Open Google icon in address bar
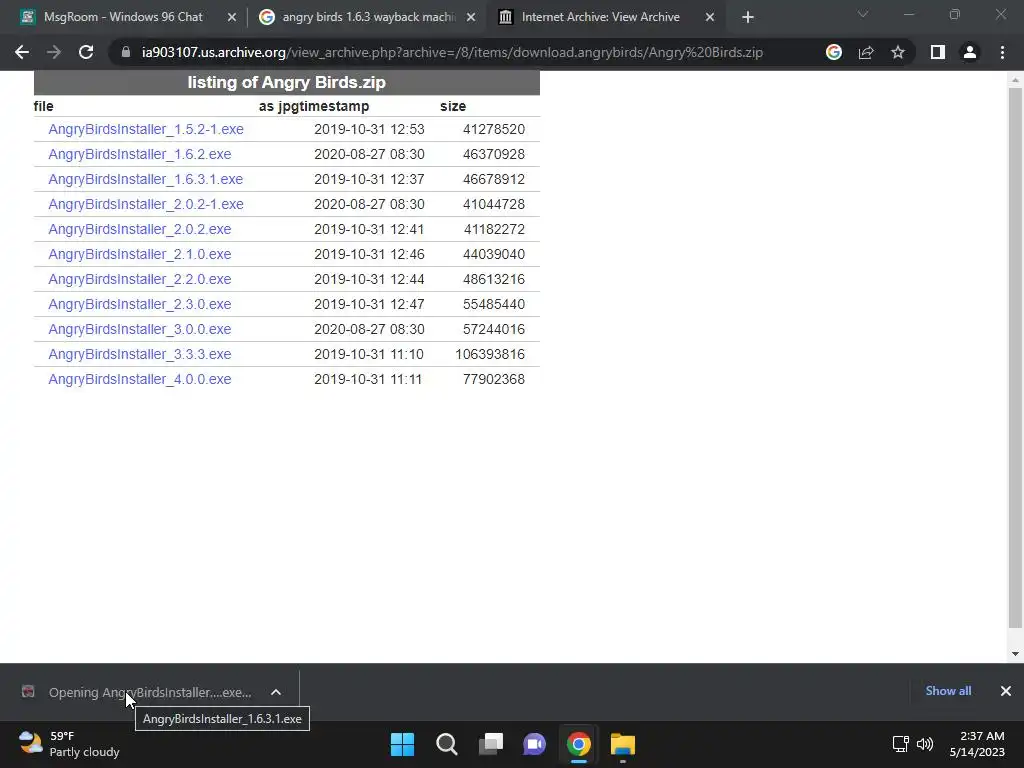 (833, 52)
